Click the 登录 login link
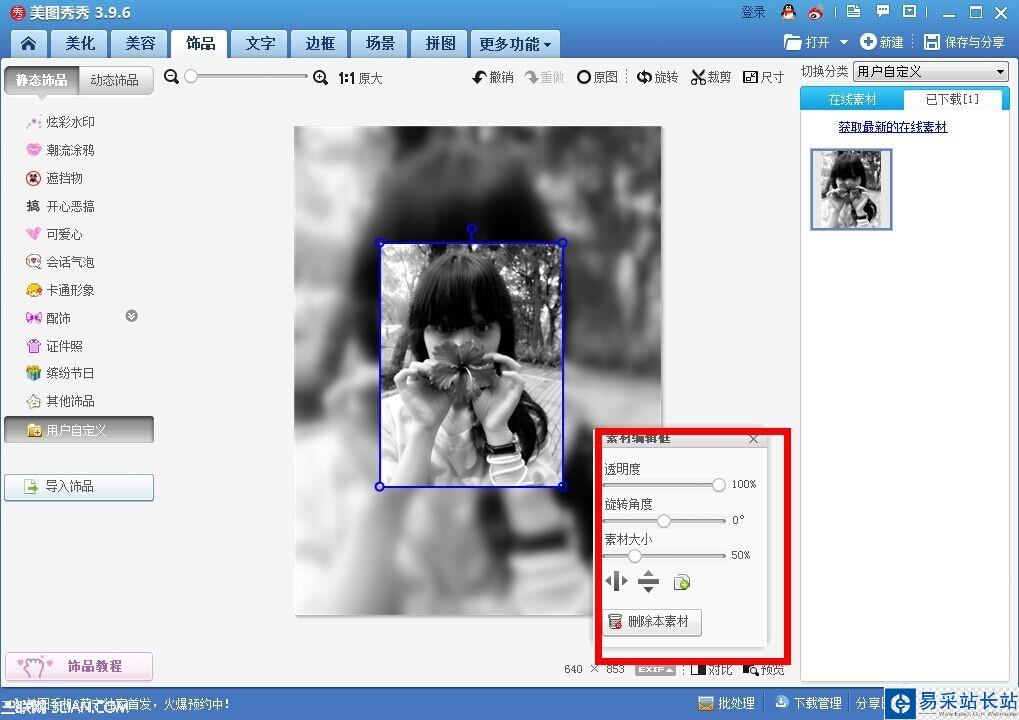The image size is (1019, 720). click(x=753, y=12)
